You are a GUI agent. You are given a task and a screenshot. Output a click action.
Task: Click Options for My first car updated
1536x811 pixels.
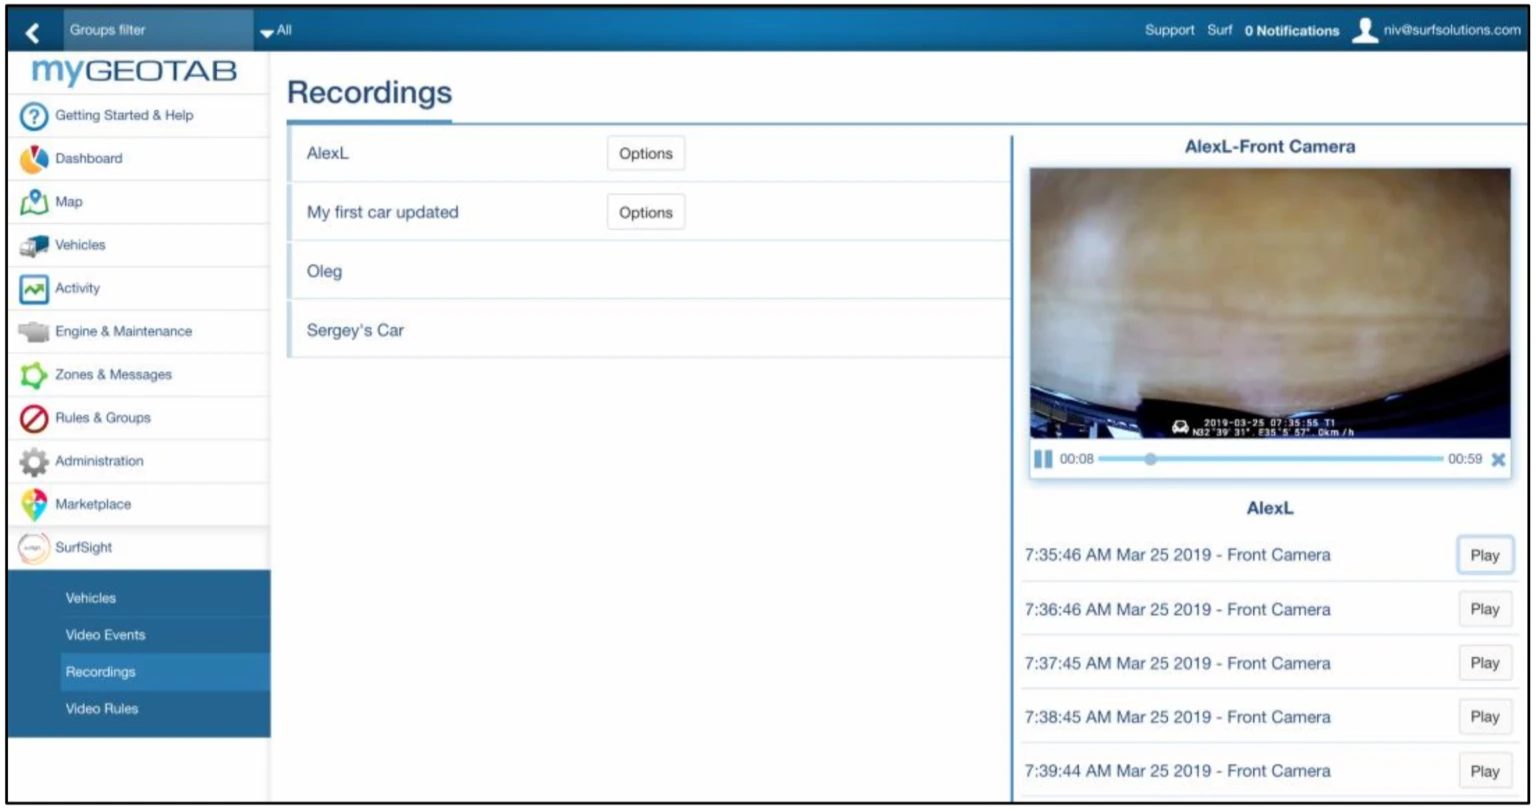coord(646,212)
